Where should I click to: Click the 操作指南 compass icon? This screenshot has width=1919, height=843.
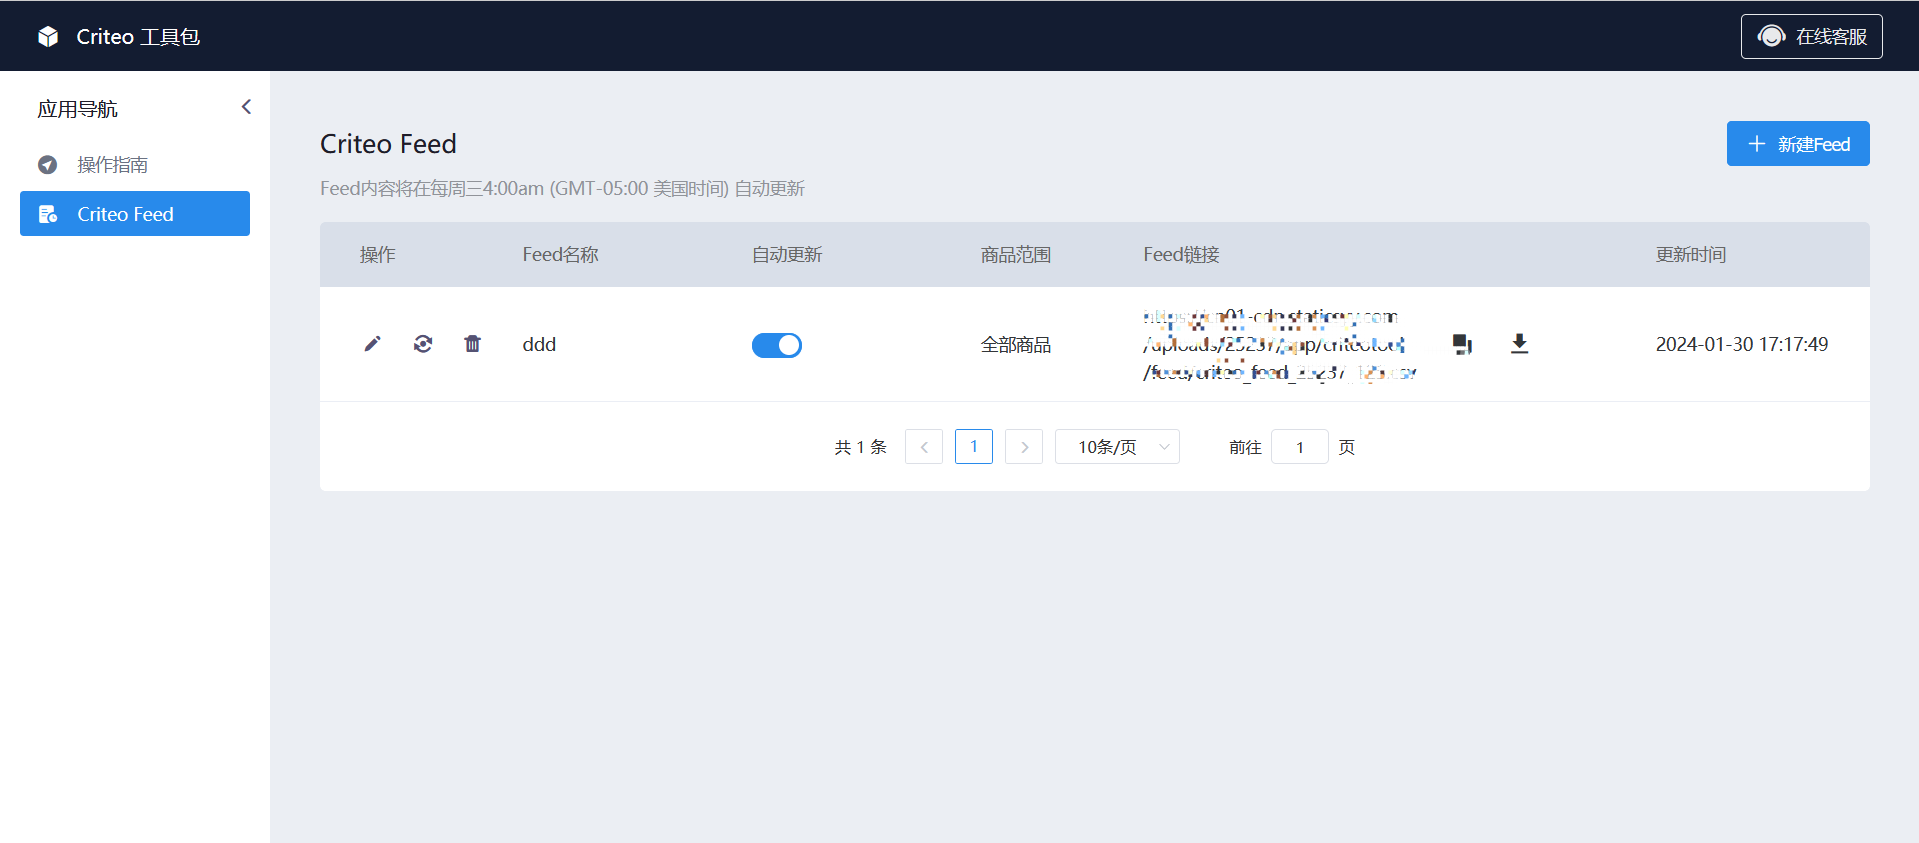(x=47, y=165)
